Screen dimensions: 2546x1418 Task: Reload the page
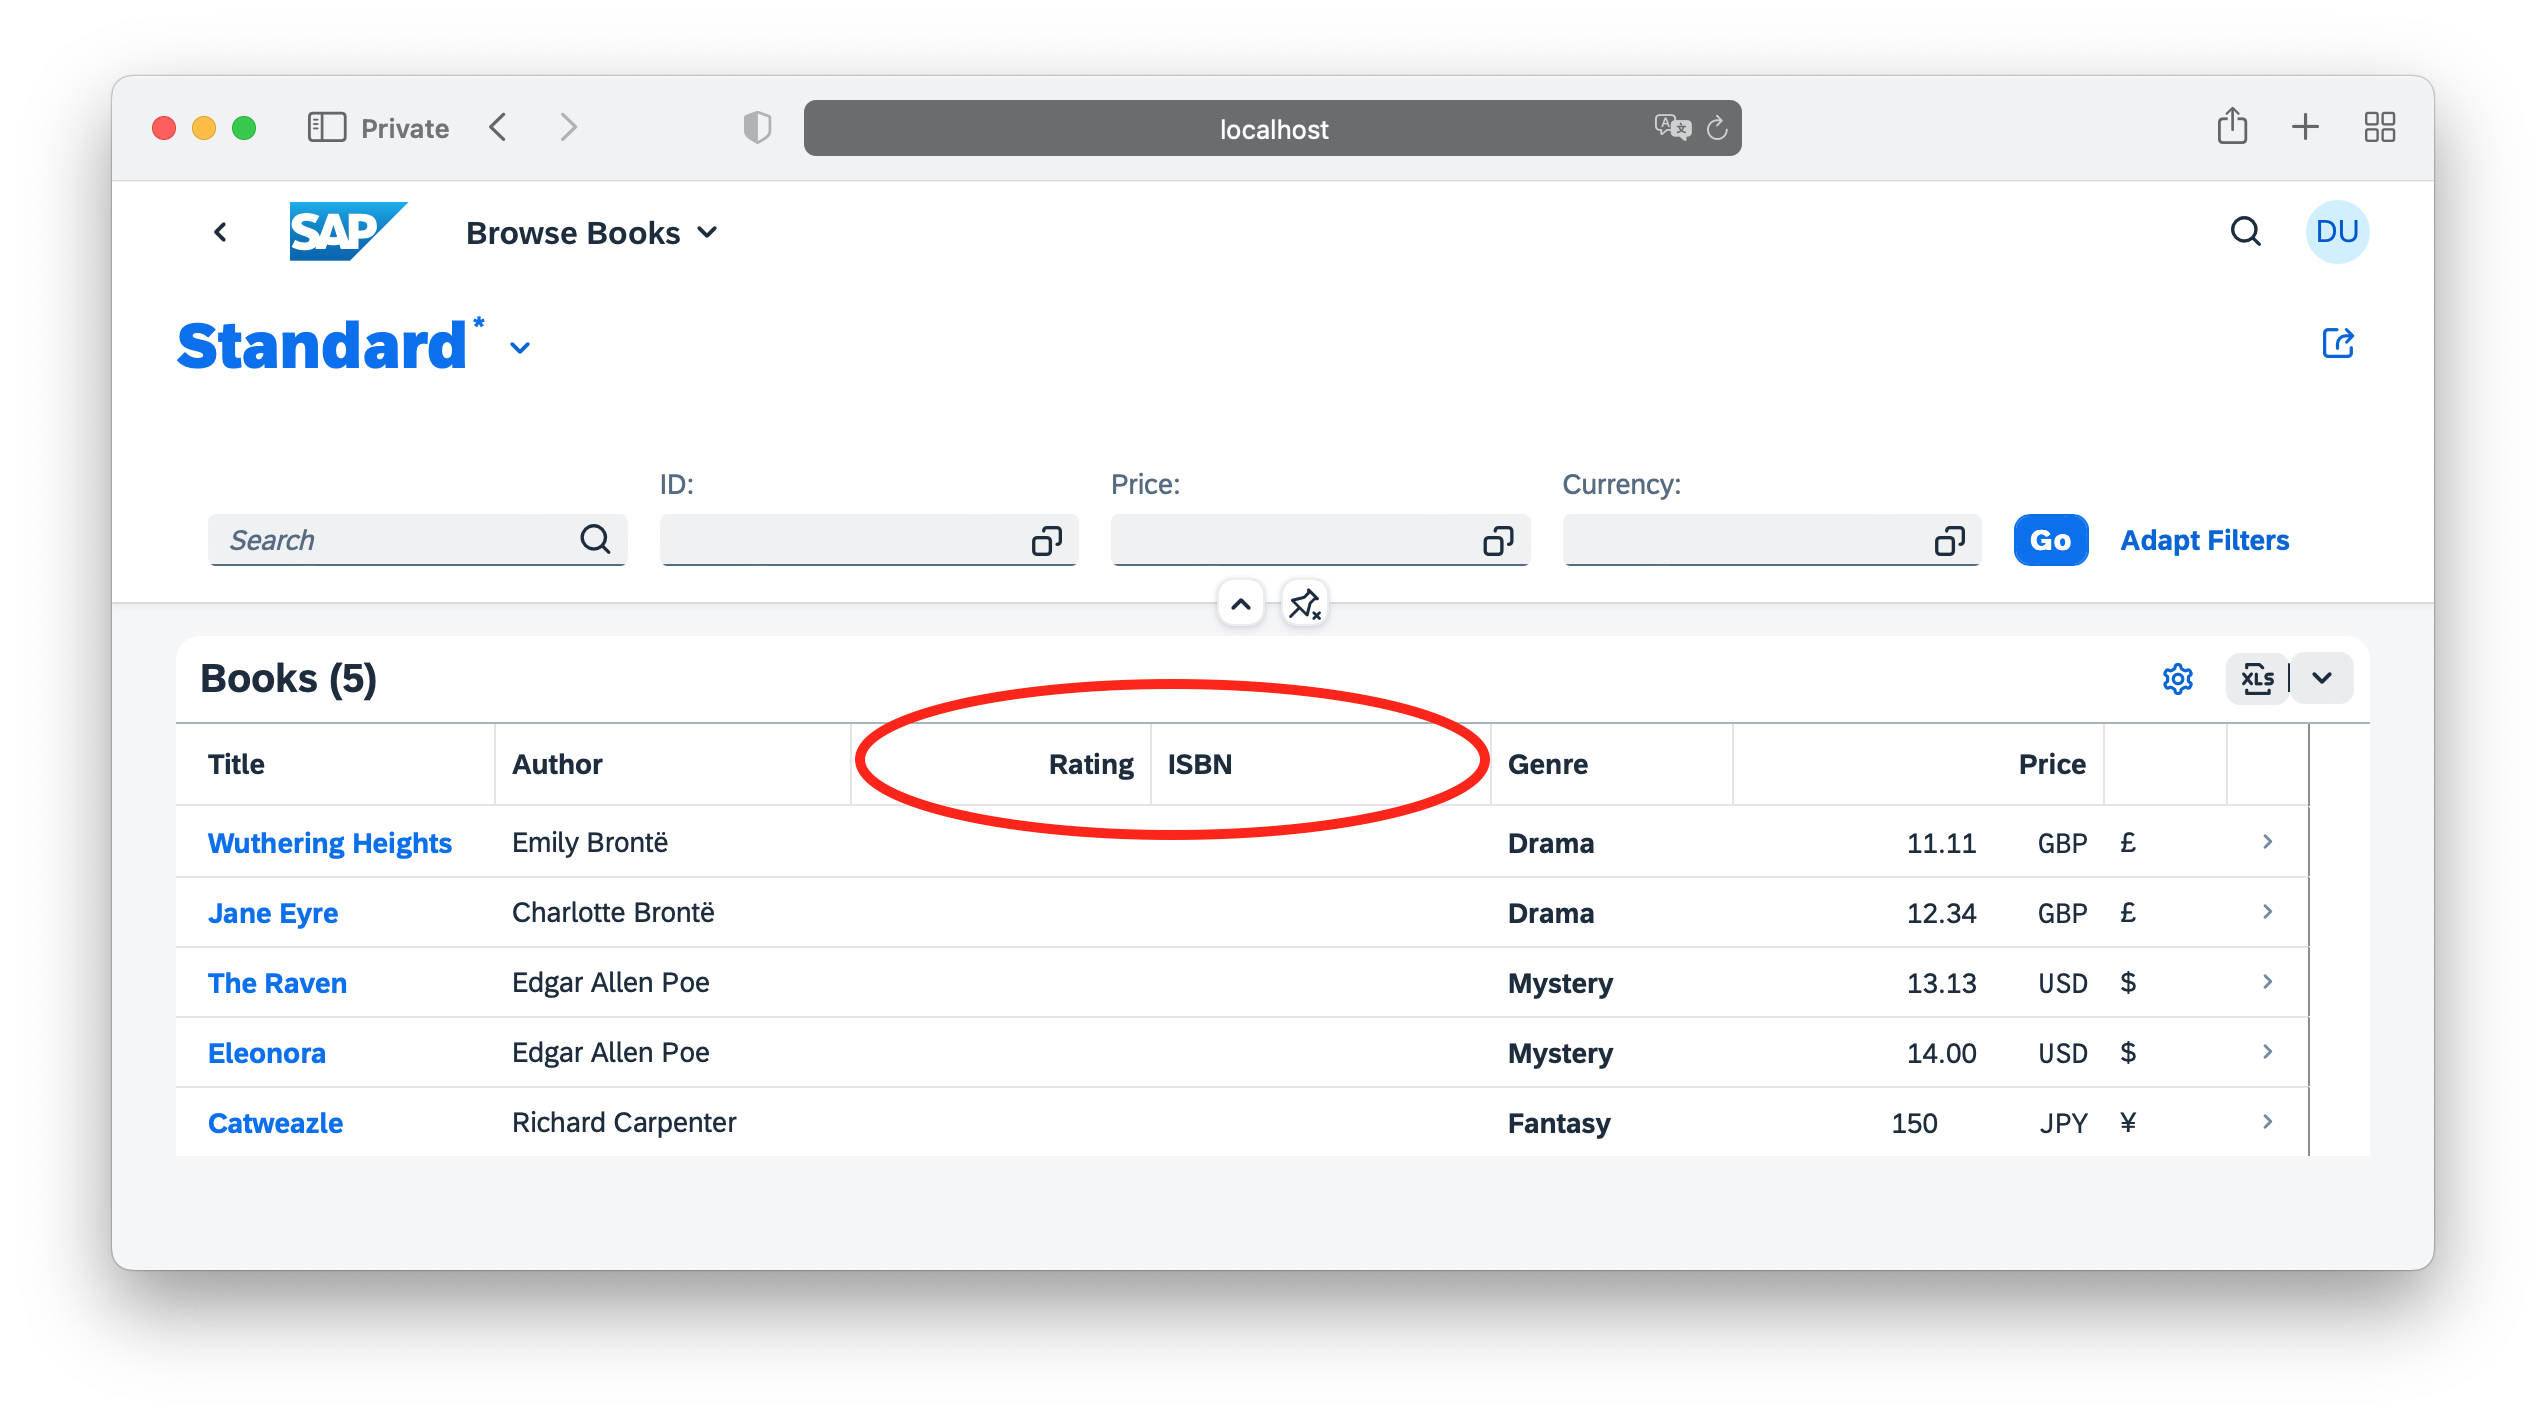[1716, 128]
